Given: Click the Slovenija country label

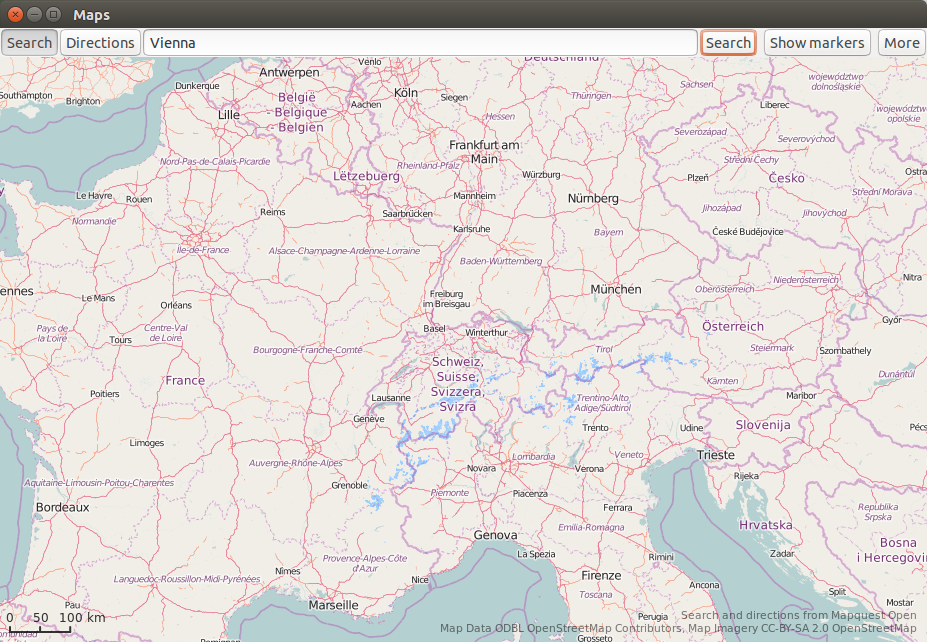Looking at the screenshot, I should [763, 425].
